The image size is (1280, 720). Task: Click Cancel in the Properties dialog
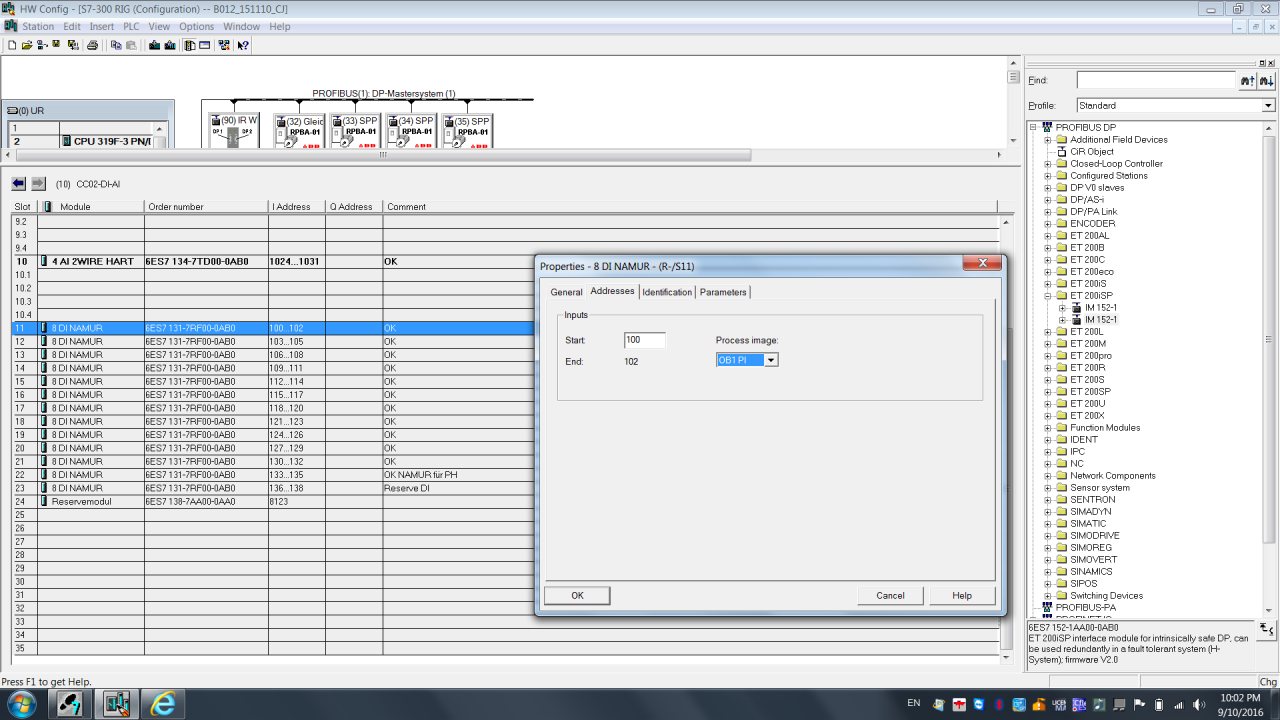pos(890,595)
